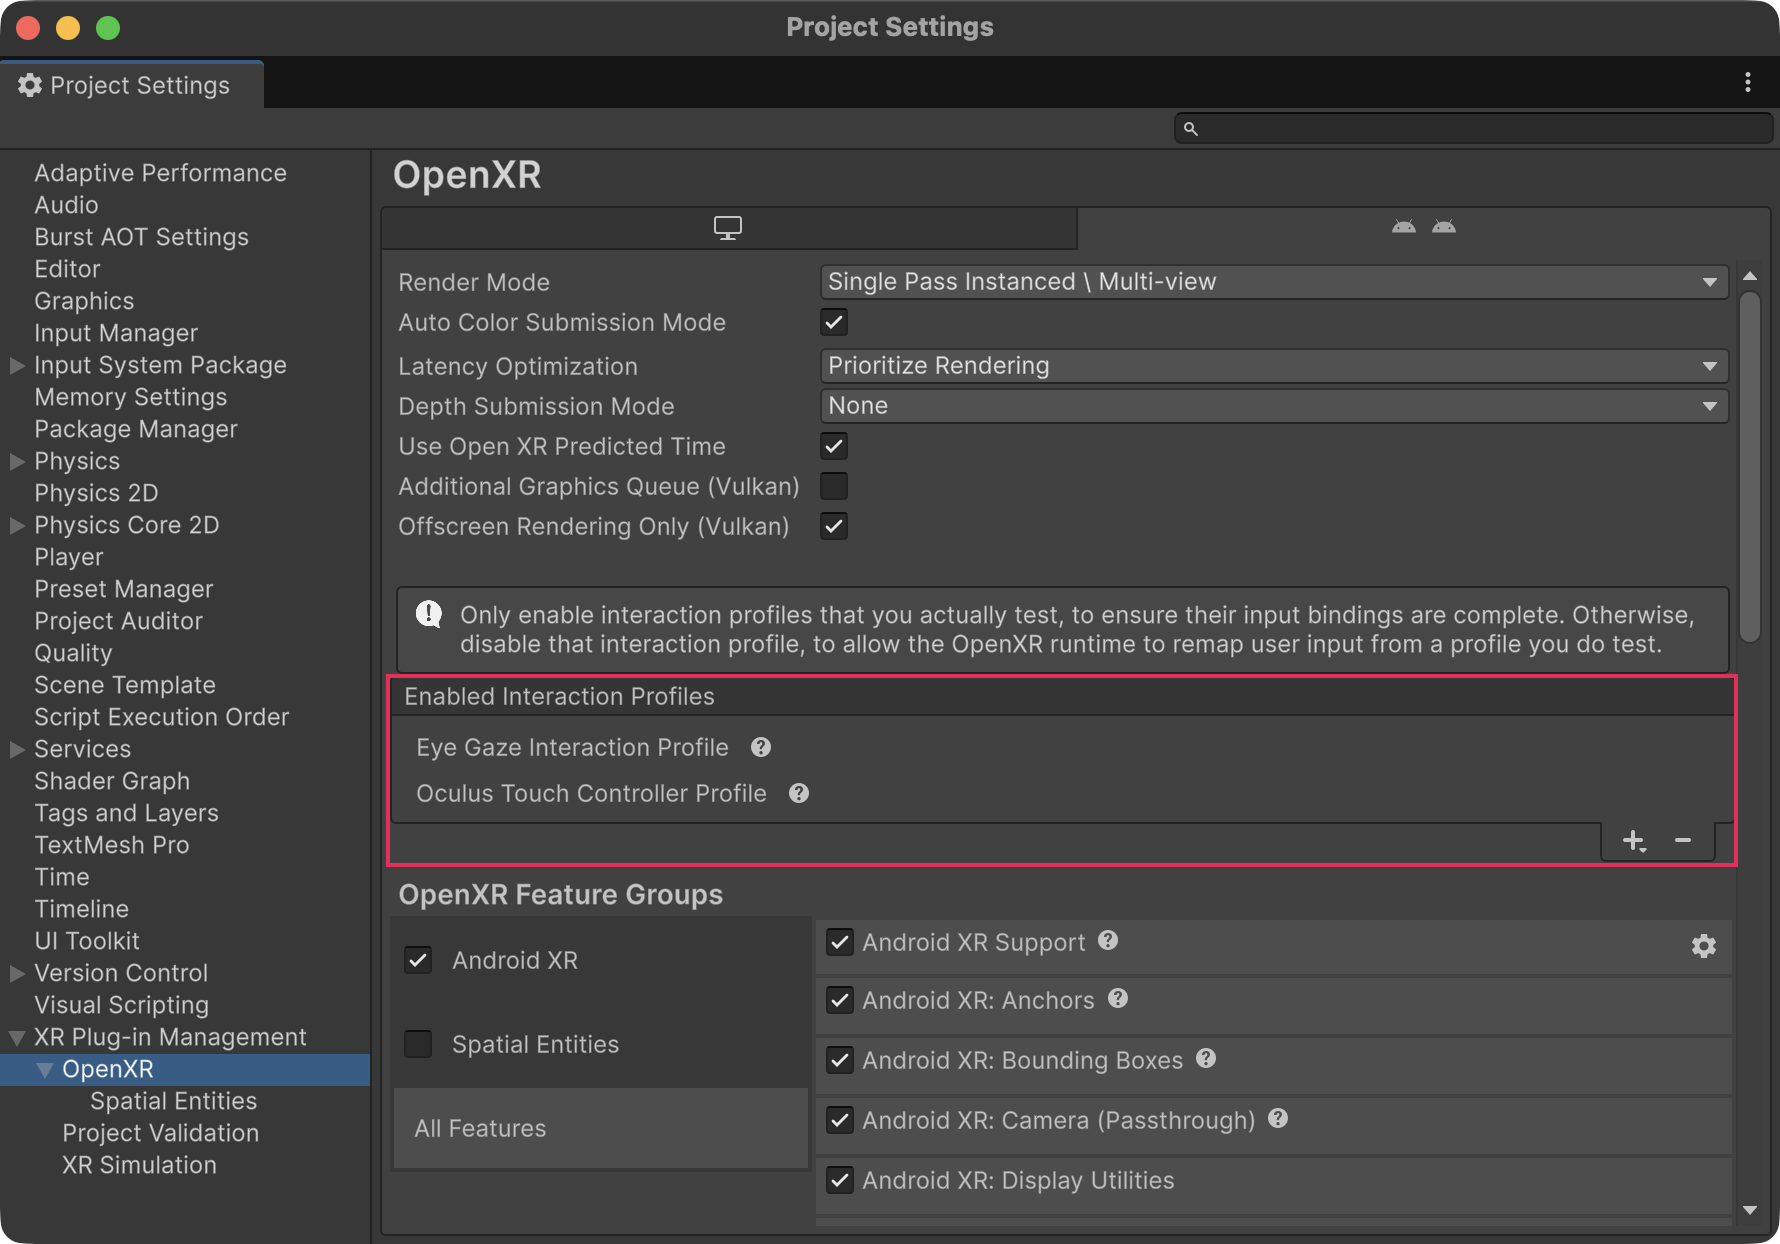
Task: Switch to the Android platform tab
Action: tap(1424, 228)
